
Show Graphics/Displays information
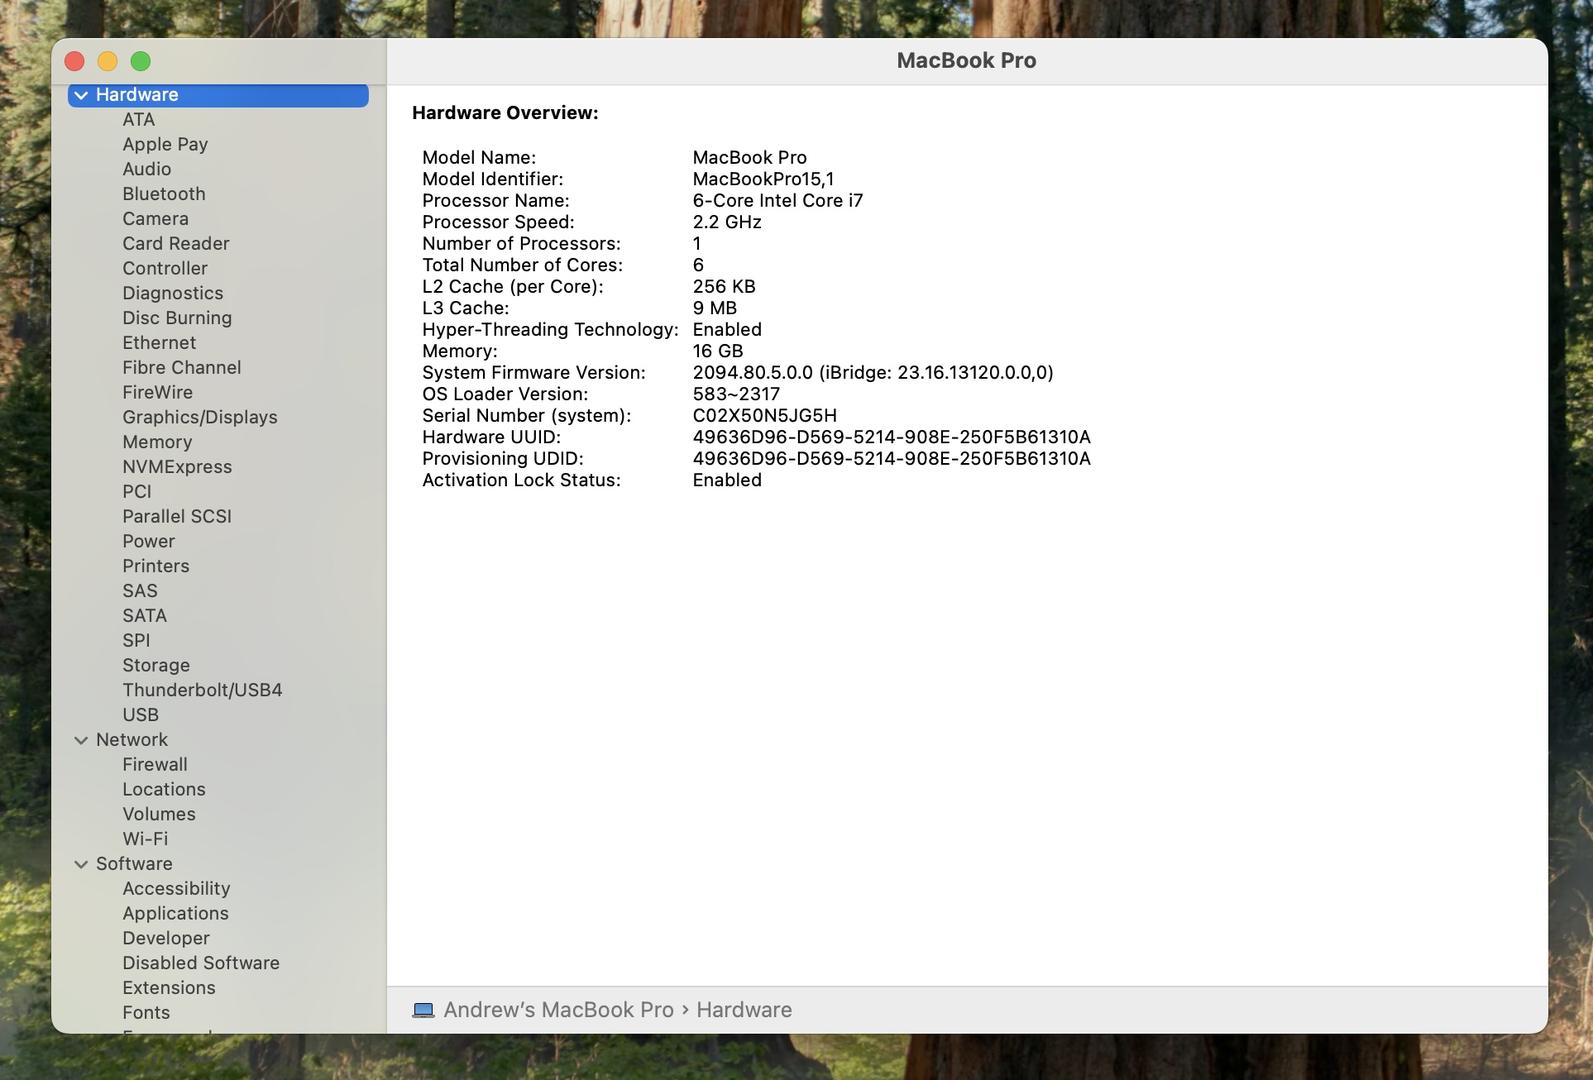click(x=200, y=417)
